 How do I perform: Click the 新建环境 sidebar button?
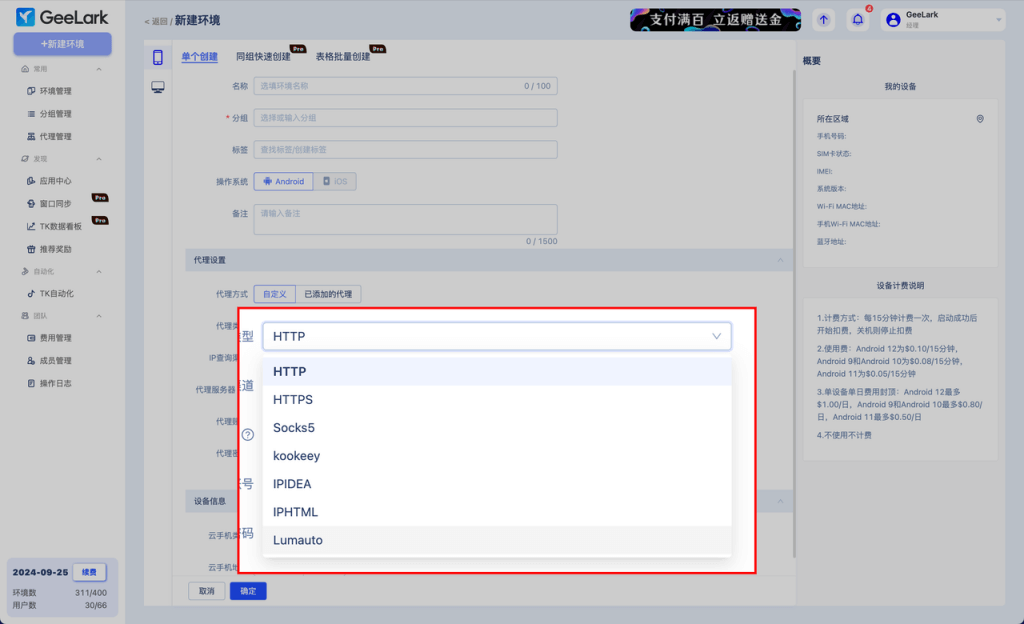[x=62, y=44]
